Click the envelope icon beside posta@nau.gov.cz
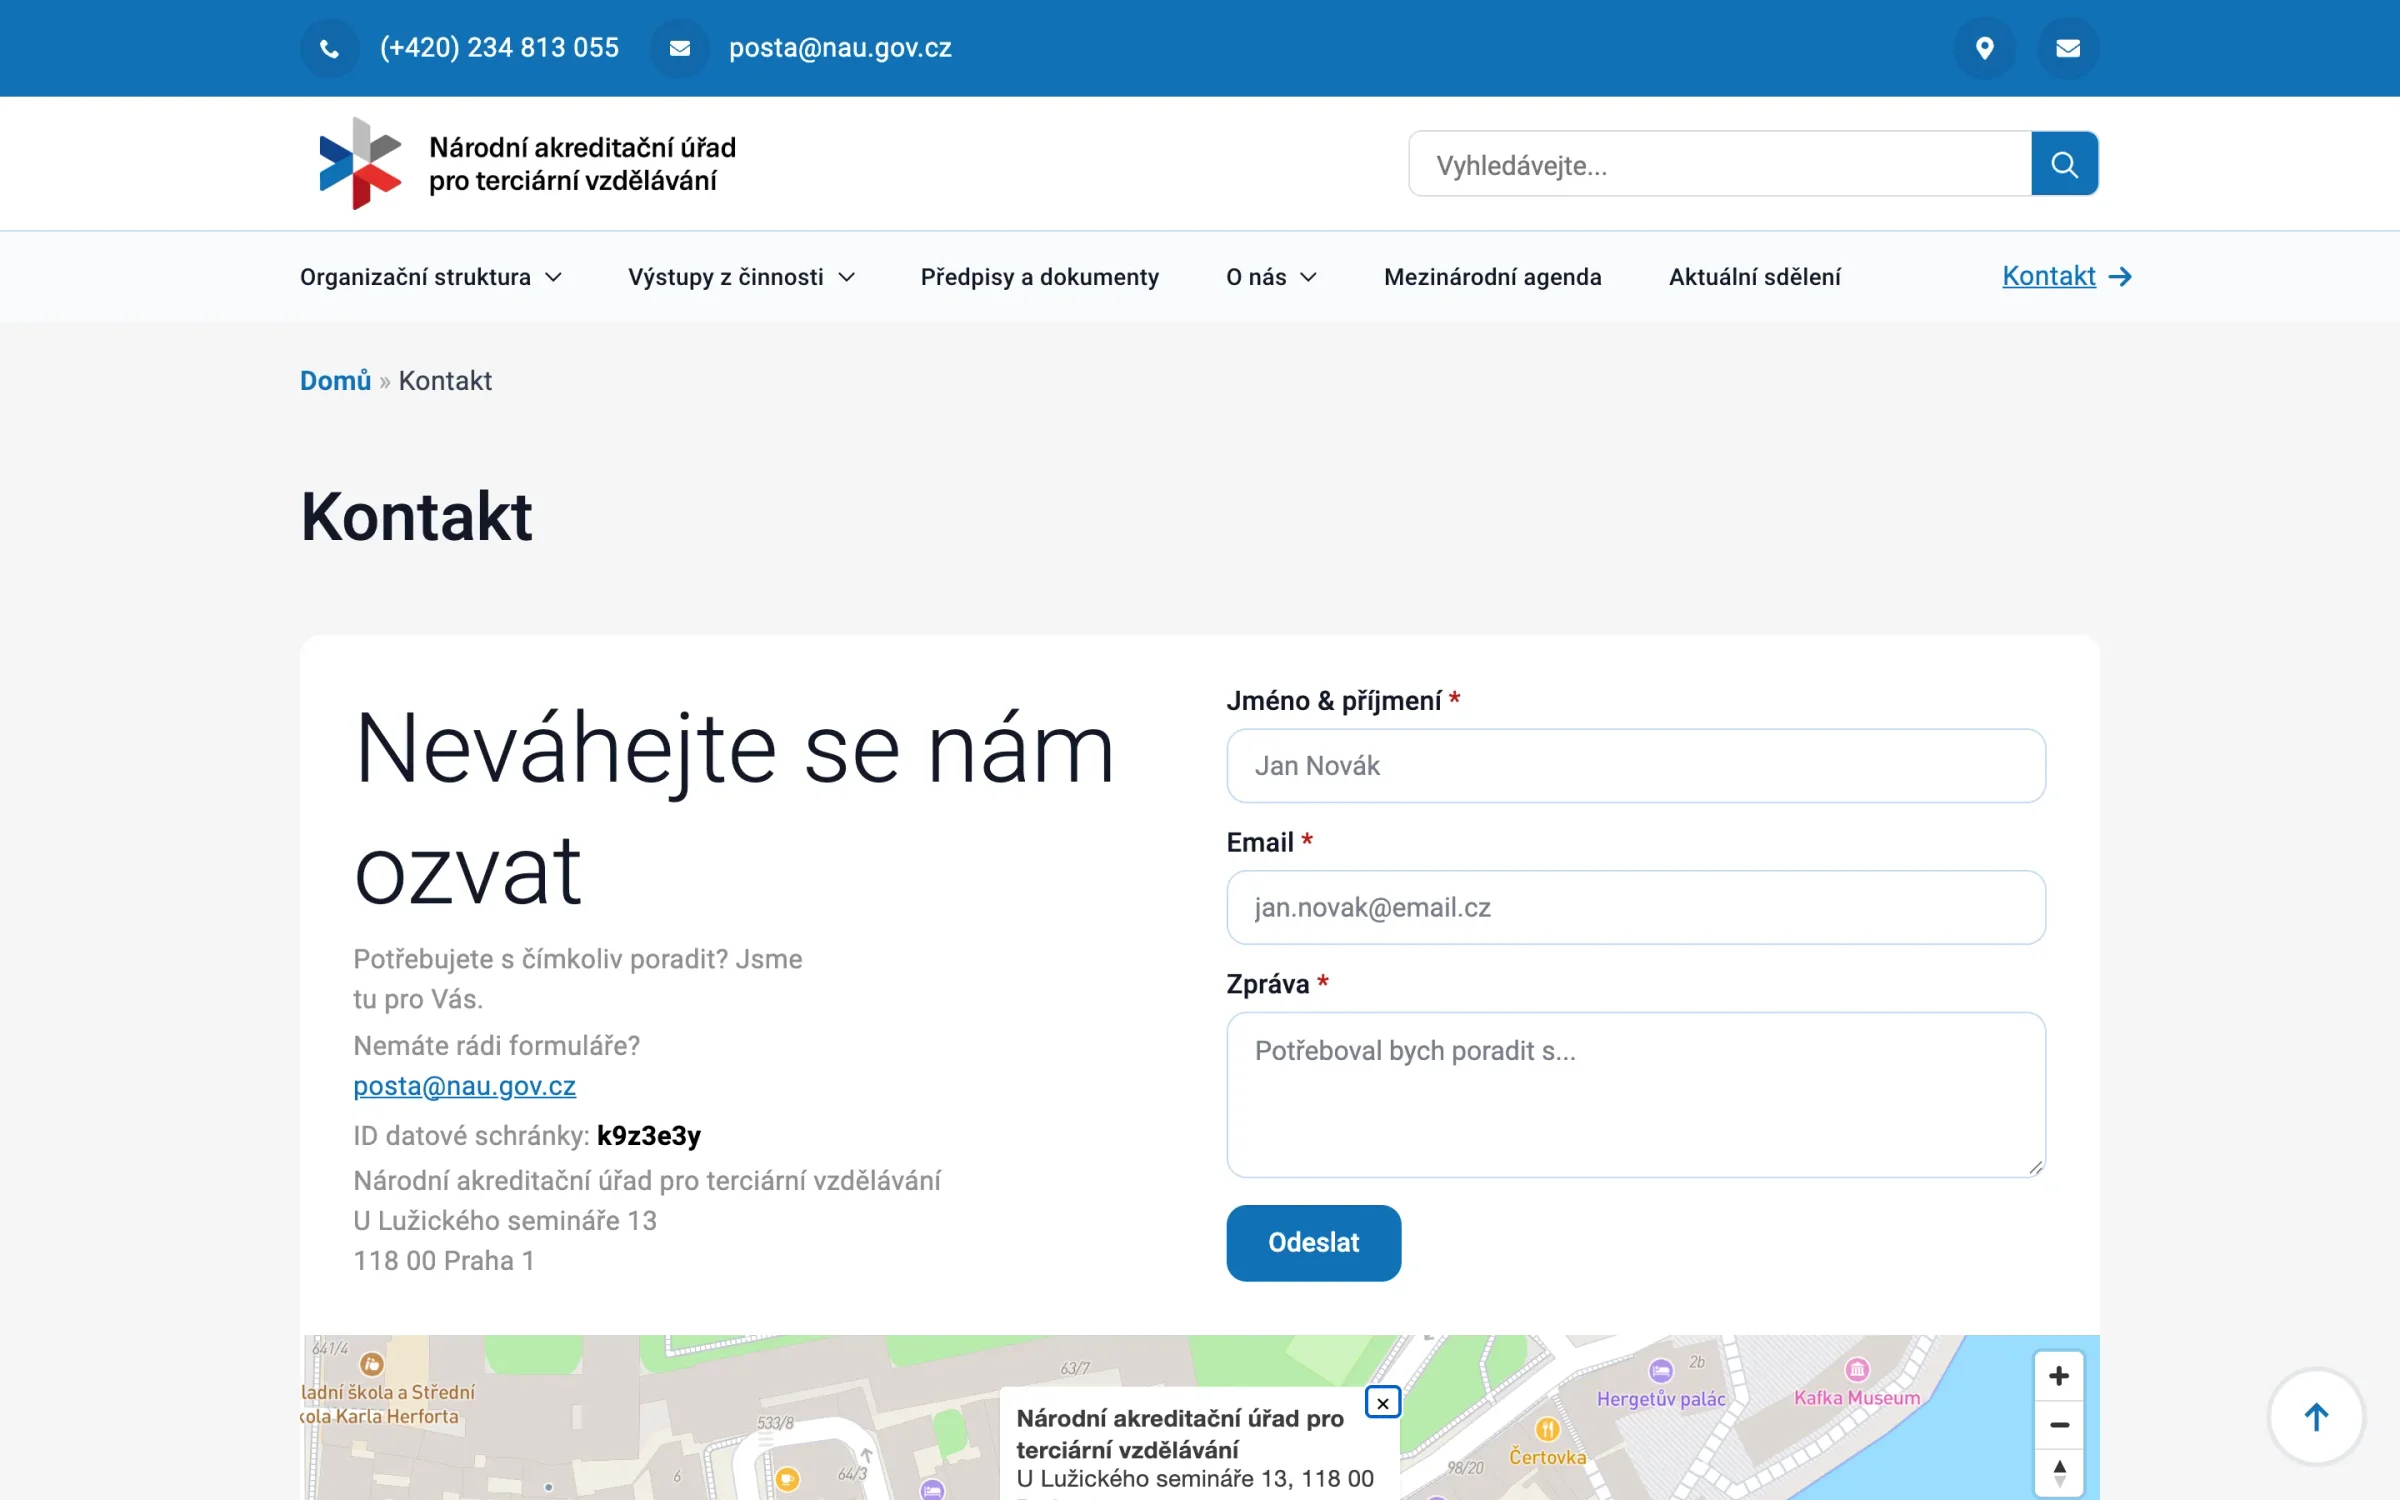This screenshot has width=2400, height=1500. point(679,48)
